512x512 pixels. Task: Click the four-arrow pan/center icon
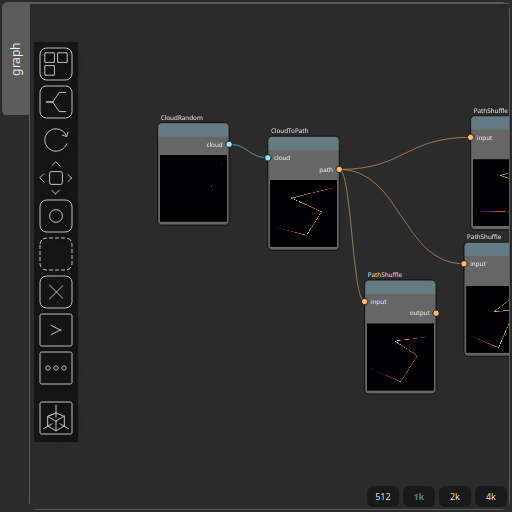pos(56,178)
